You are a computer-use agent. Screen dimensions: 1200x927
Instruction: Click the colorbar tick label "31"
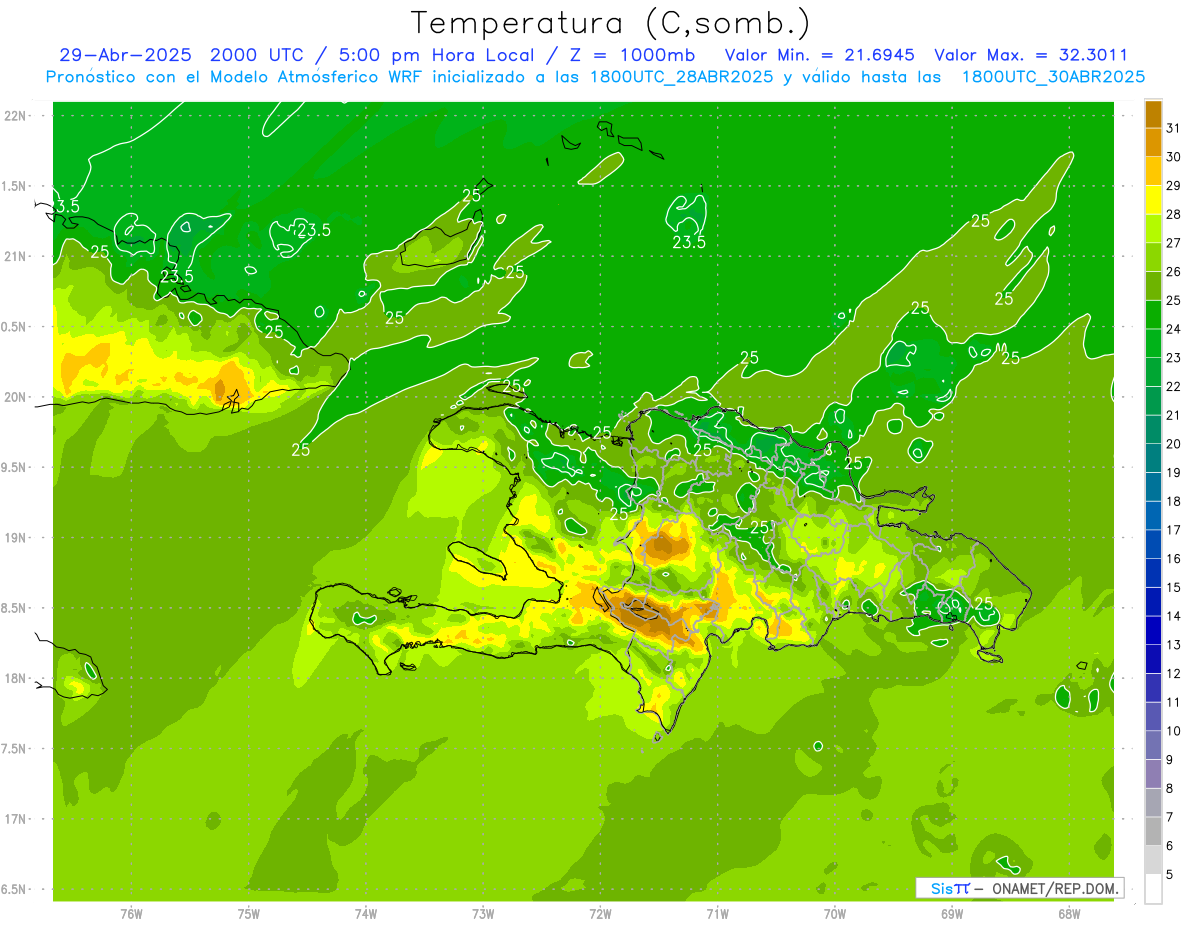pos(1174,128)
